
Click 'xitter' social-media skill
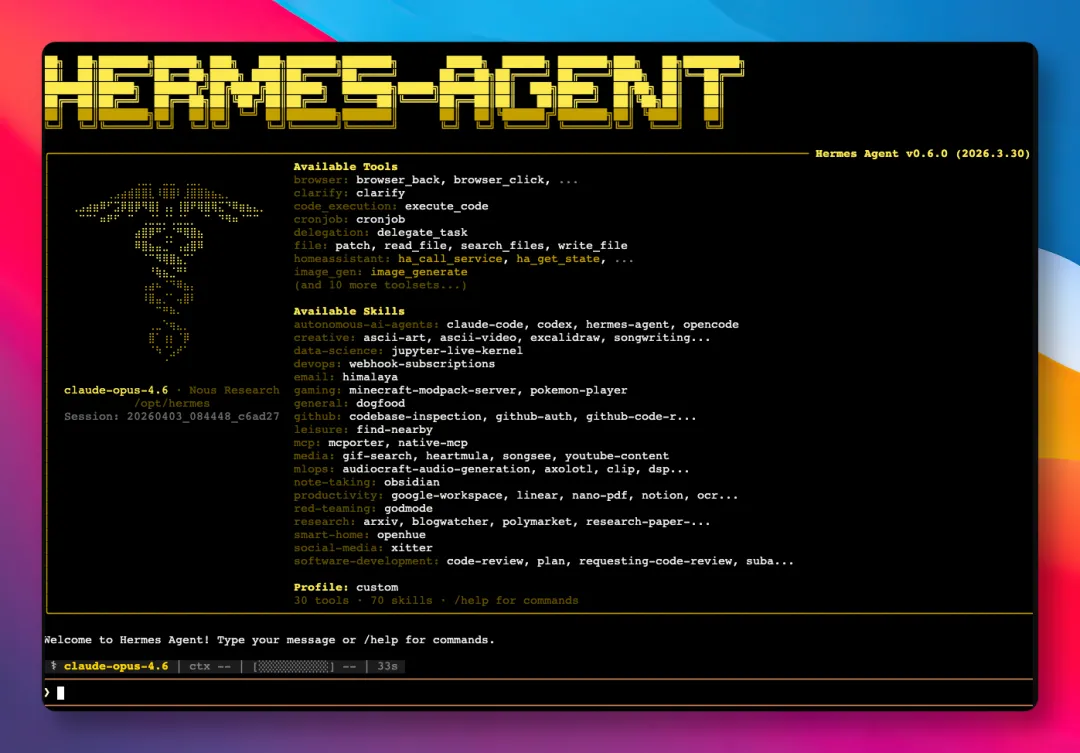pos(412,547)
